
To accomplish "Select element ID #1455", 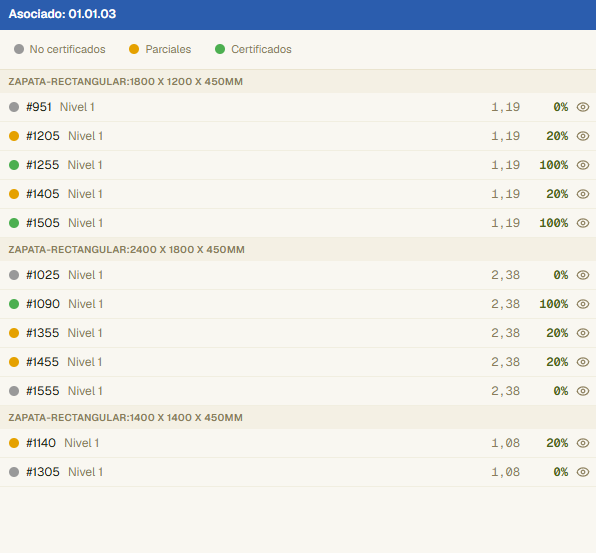I will click(x=43, y=362).
